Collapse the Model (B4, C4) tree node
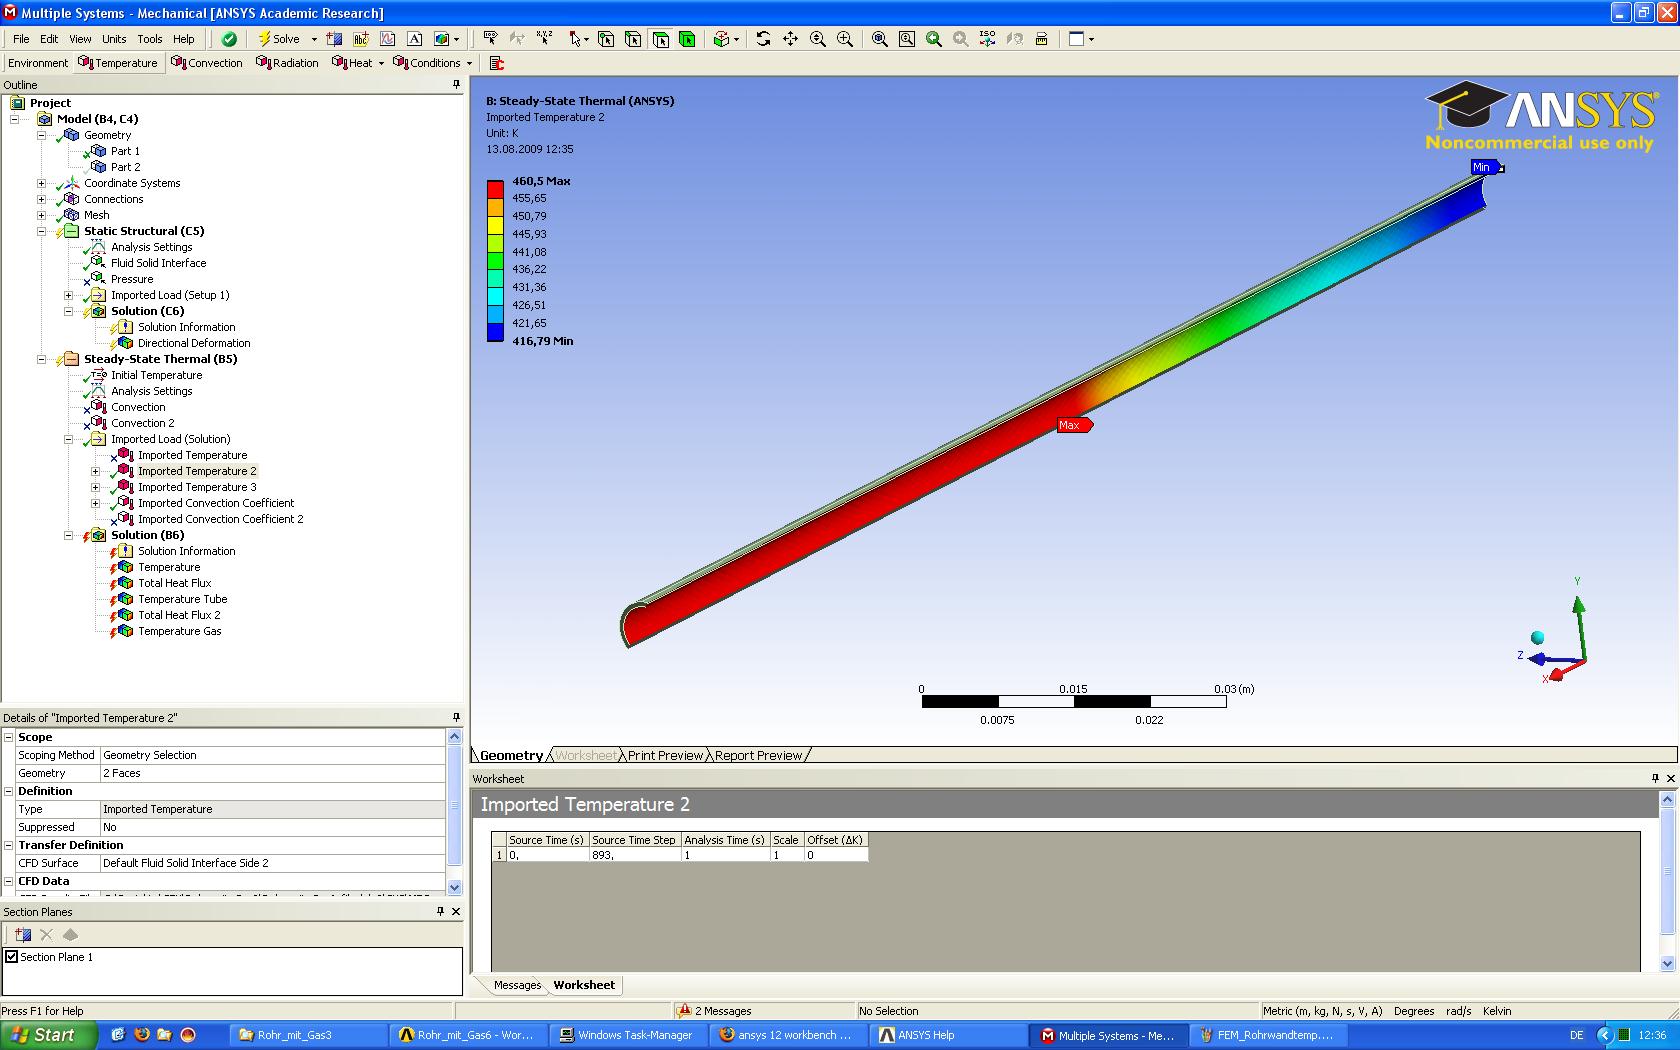Screen dimensions: 1680x1050 15,119
